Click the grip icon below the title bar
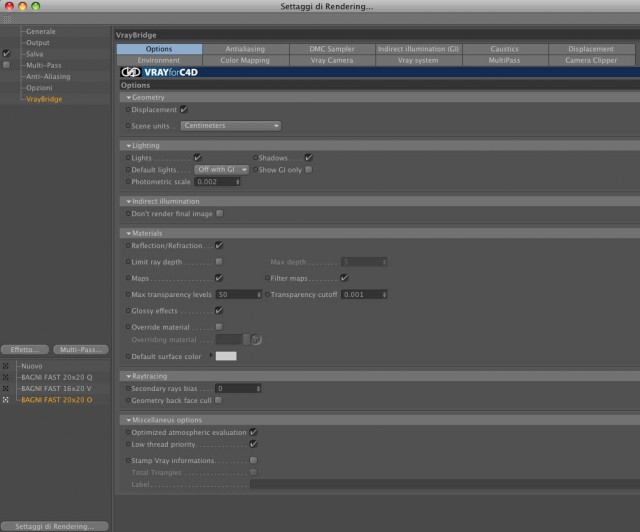 pos(7,19)
